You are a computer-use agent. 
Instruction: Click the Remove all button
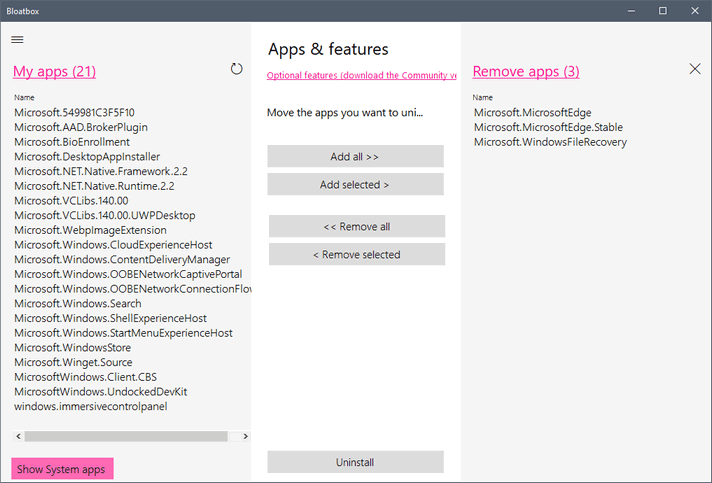[357, 226]
